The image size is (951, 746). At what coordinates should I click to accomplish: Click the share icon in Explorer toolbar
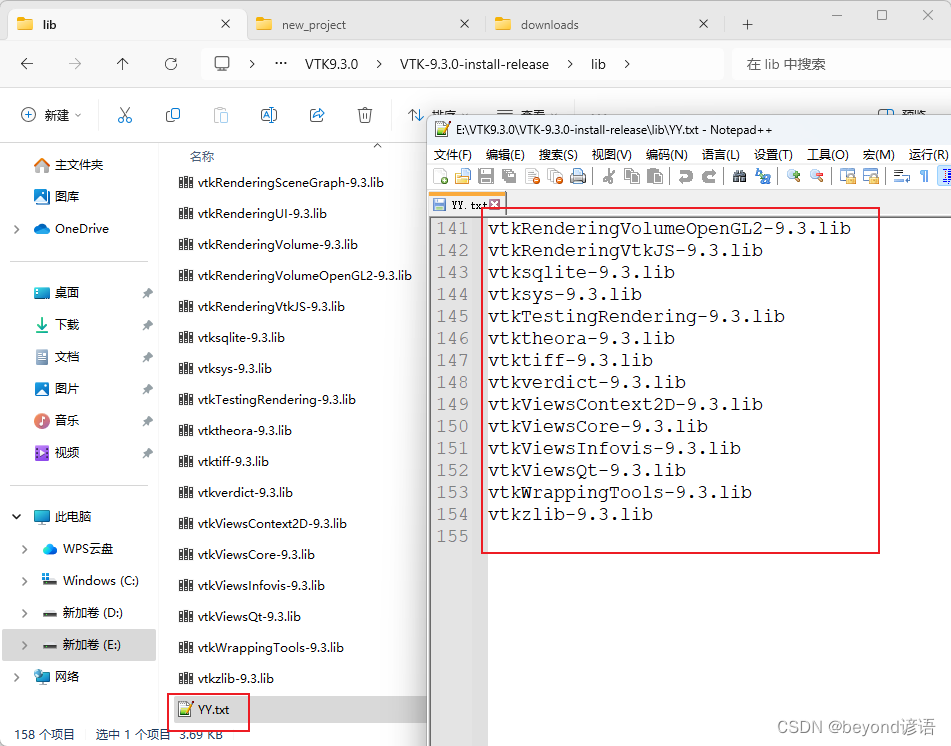(316, 115)
